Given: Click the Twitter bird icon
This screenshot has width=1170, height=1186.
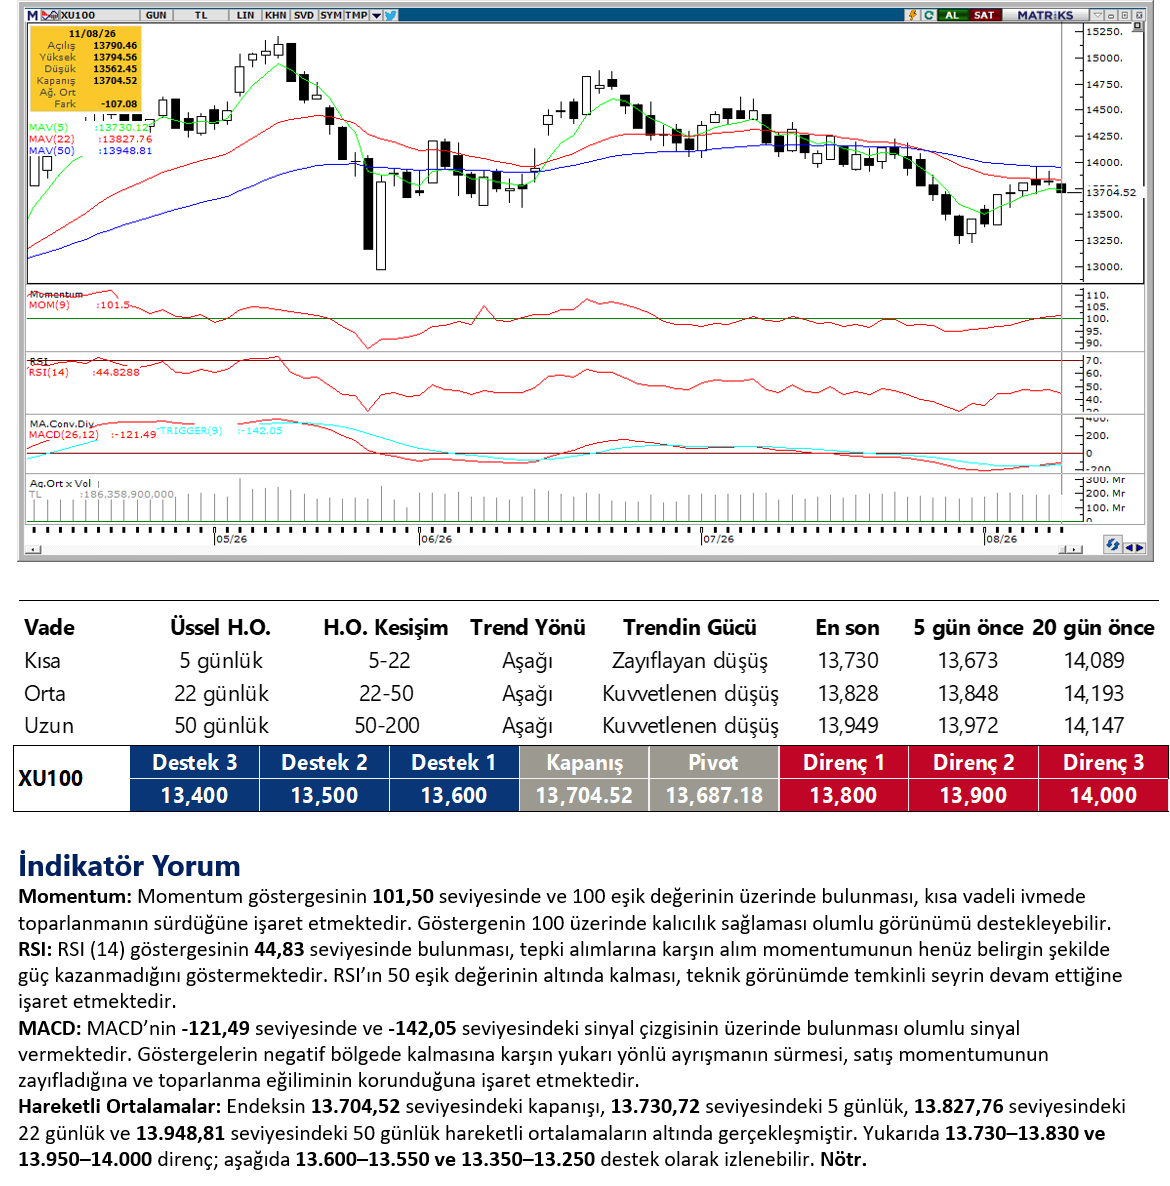Looking at the screenshot, I should pos(390,15).
